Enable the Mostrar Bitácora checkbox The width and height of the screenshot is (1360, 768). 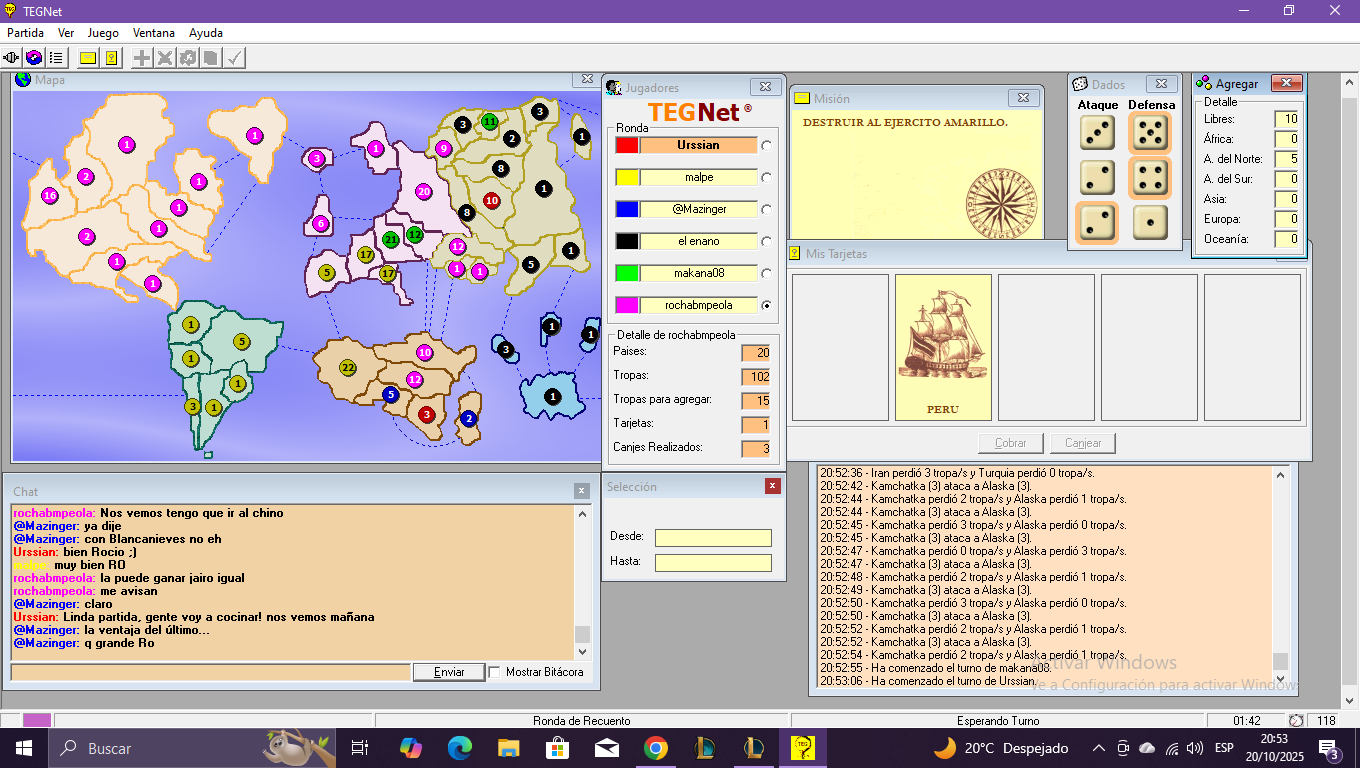495,672
